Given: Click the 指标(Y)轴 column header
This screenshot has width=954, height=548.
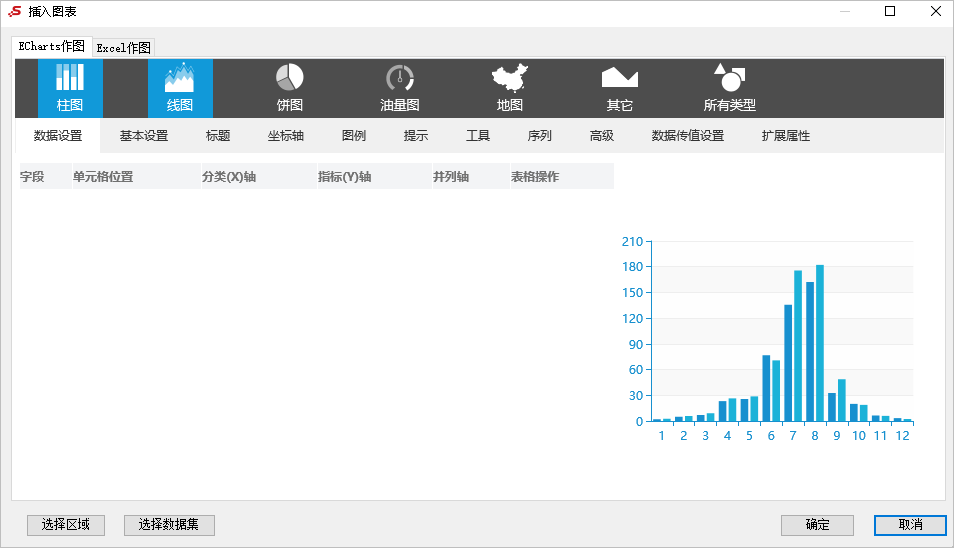Looking at the screenshot, I should tap(375, 176).
